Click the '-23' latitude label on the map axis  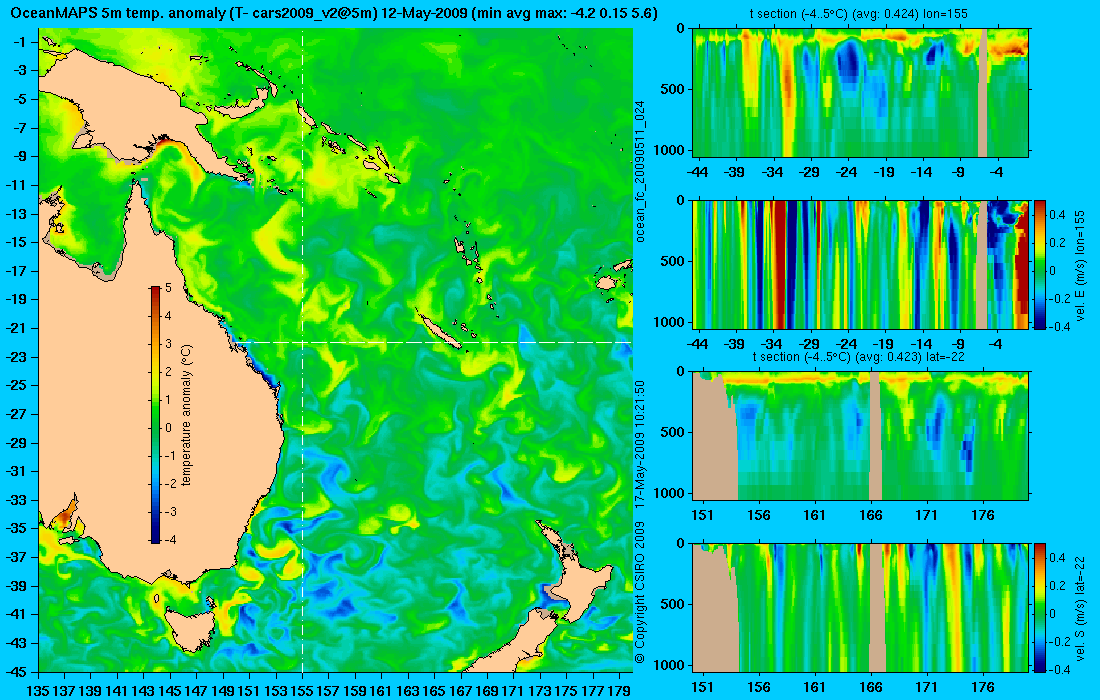[x=15, y=356]
